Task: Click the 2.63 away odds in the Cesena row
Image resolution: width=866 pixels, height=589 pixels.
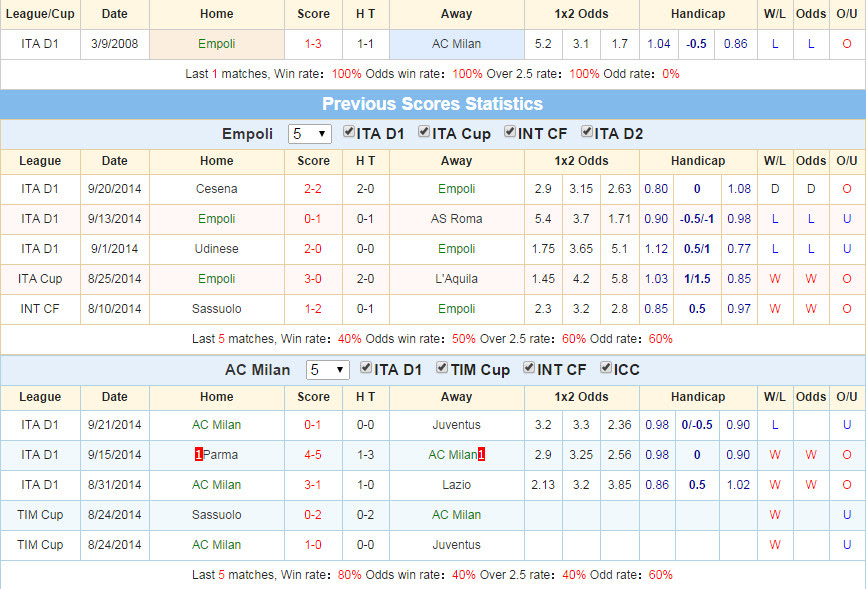Action: pos(619,188)
